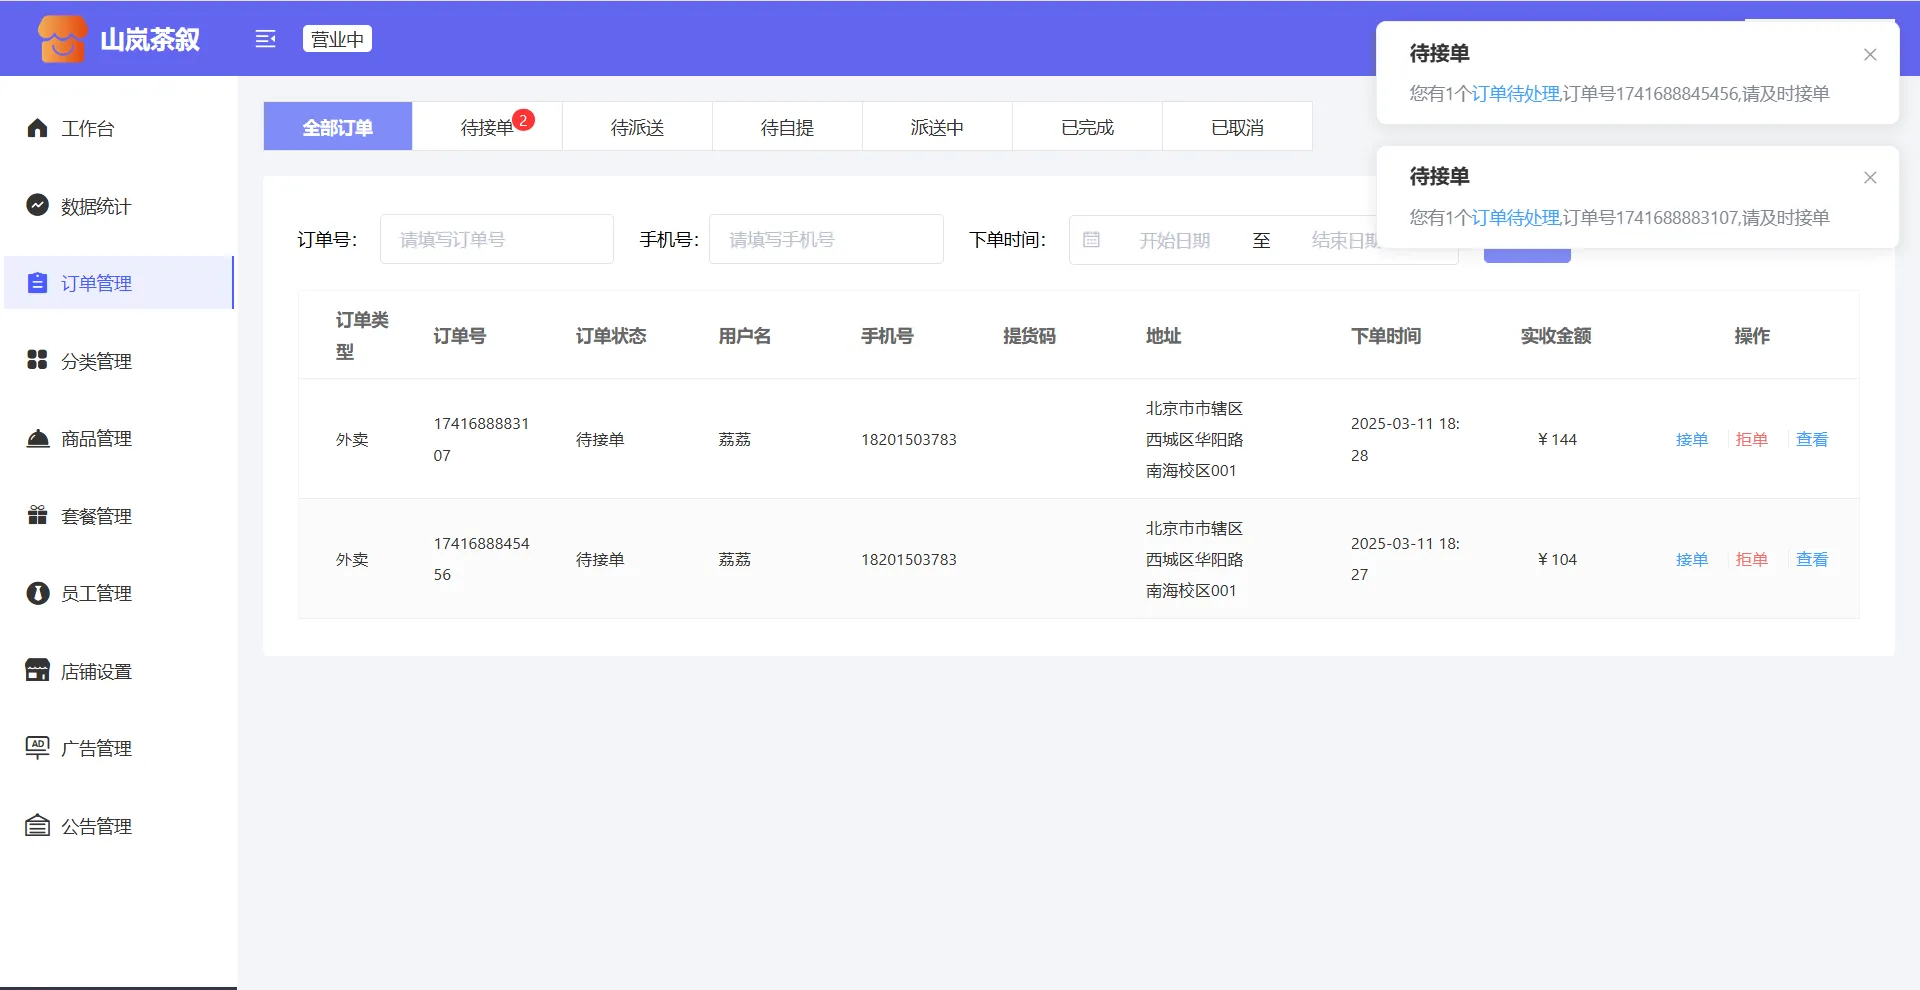Open employee management icon

[x=37, y=593]
